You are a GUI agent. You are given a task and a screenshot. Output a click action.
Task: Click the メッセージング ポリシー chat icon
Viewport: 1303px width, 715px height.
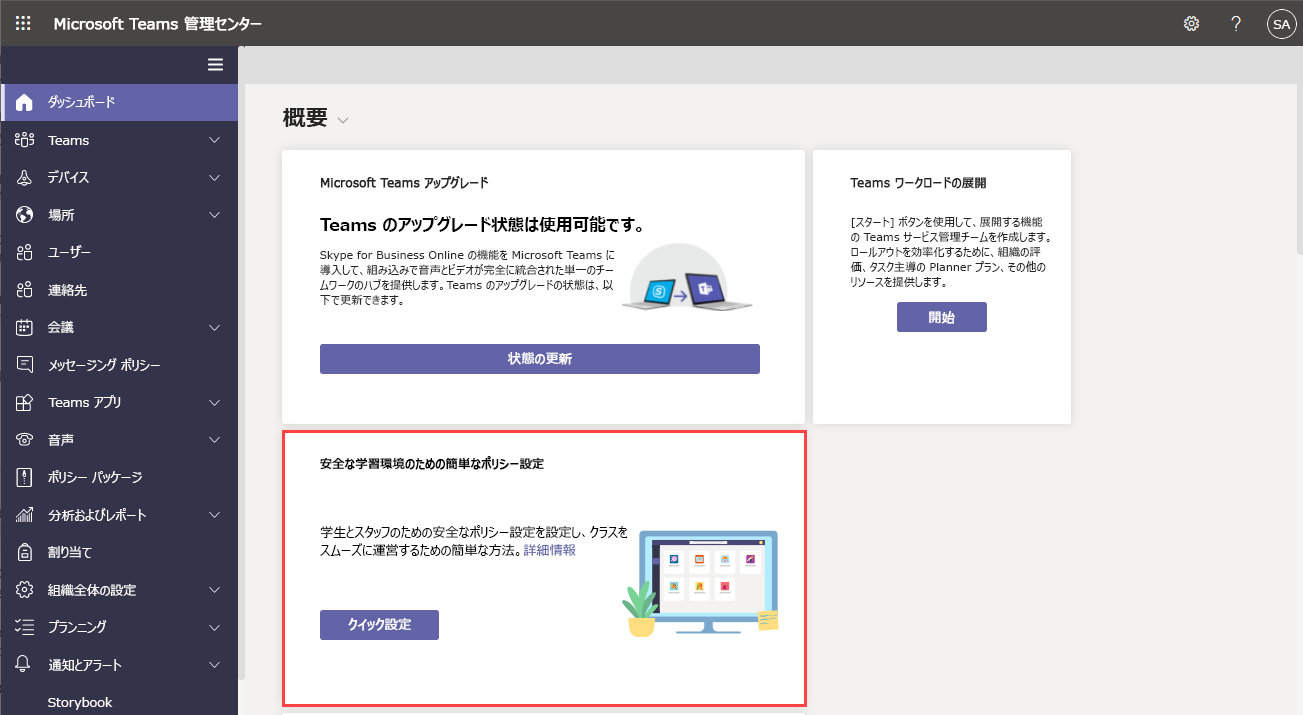pyautogui.click(x=23, y=364)
